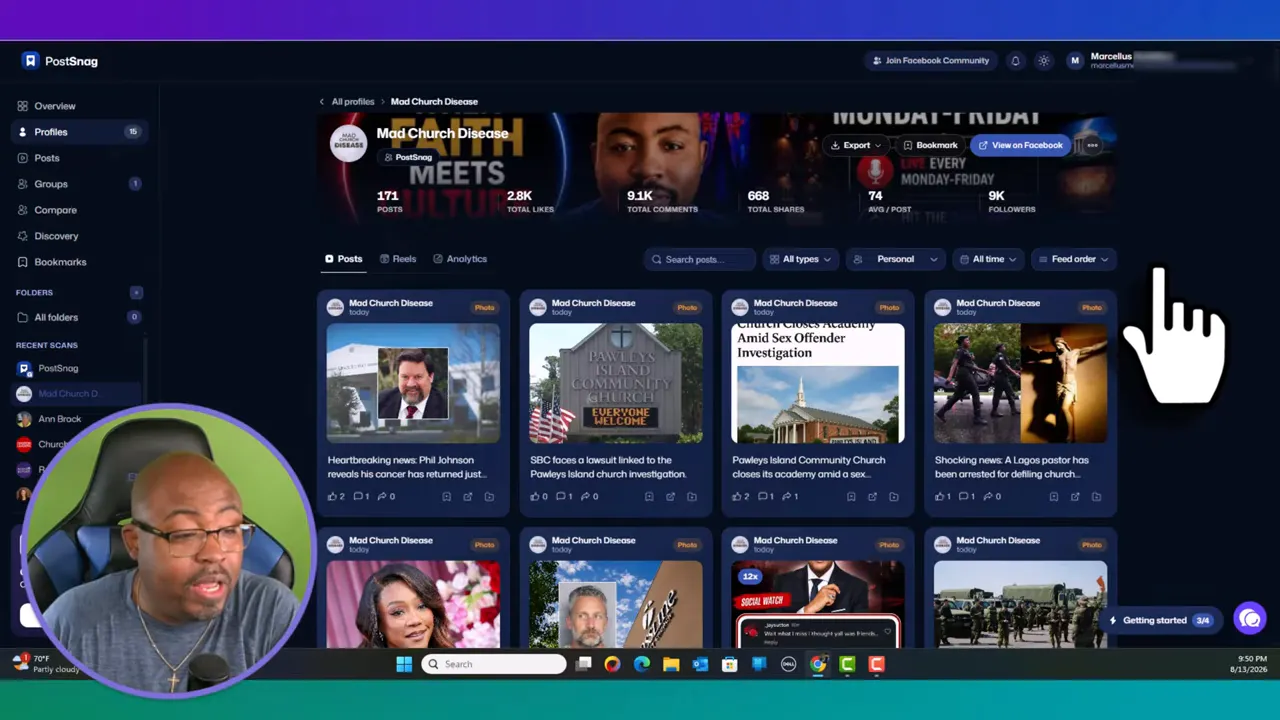Click the Search posts field

point(699,259)
